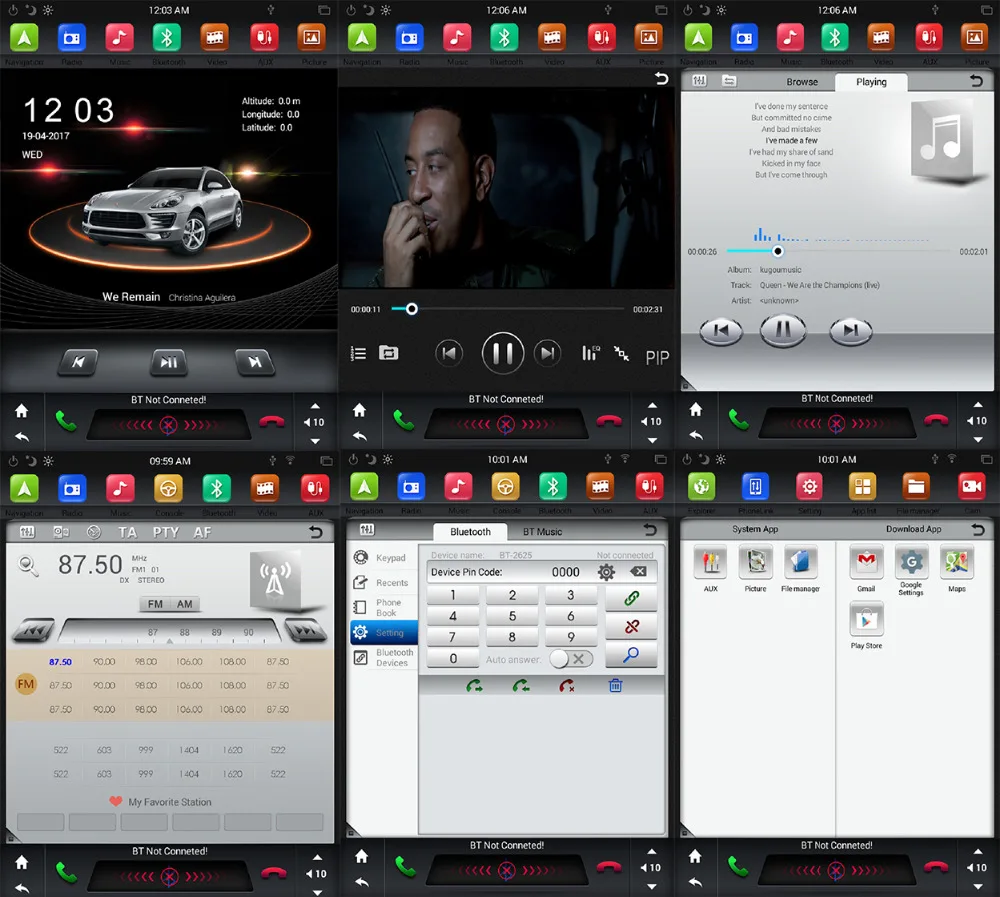Search for Bluetooth devices with the blue magnifier

pyautogui.click(x=631, y=655)
